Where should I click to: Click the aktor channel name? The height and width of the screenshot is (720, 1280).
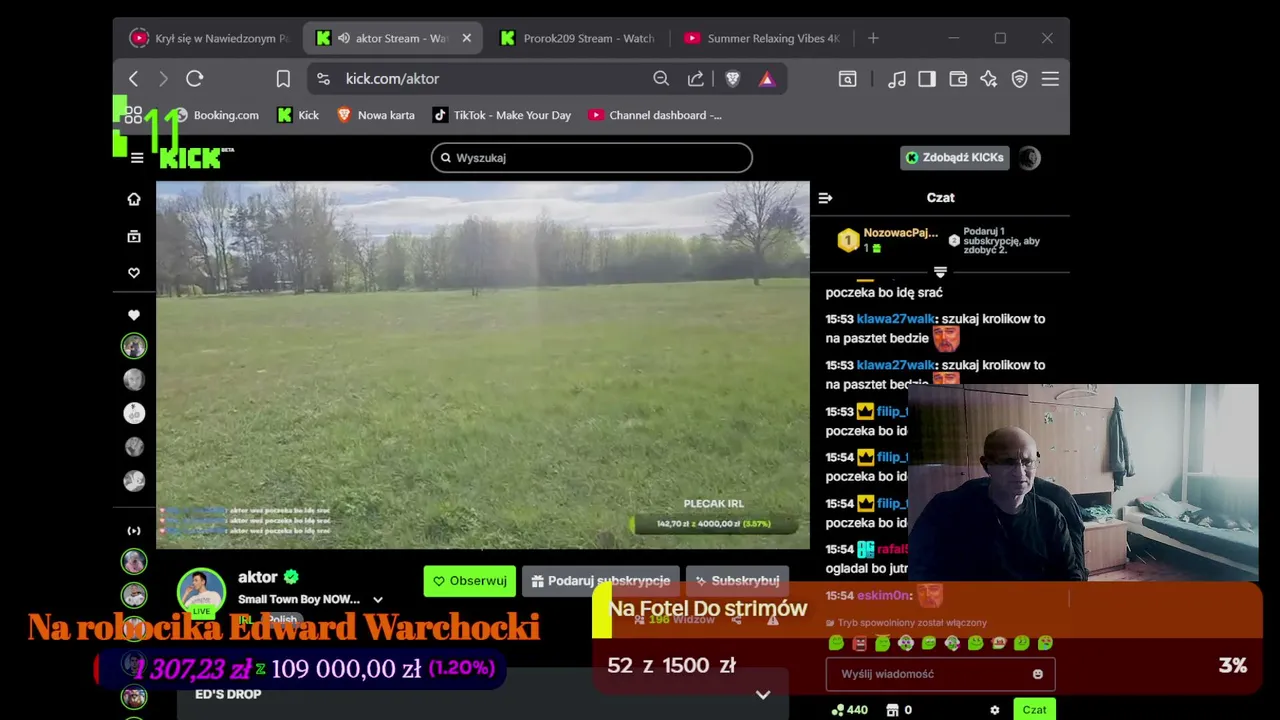(x=258, y=577)
